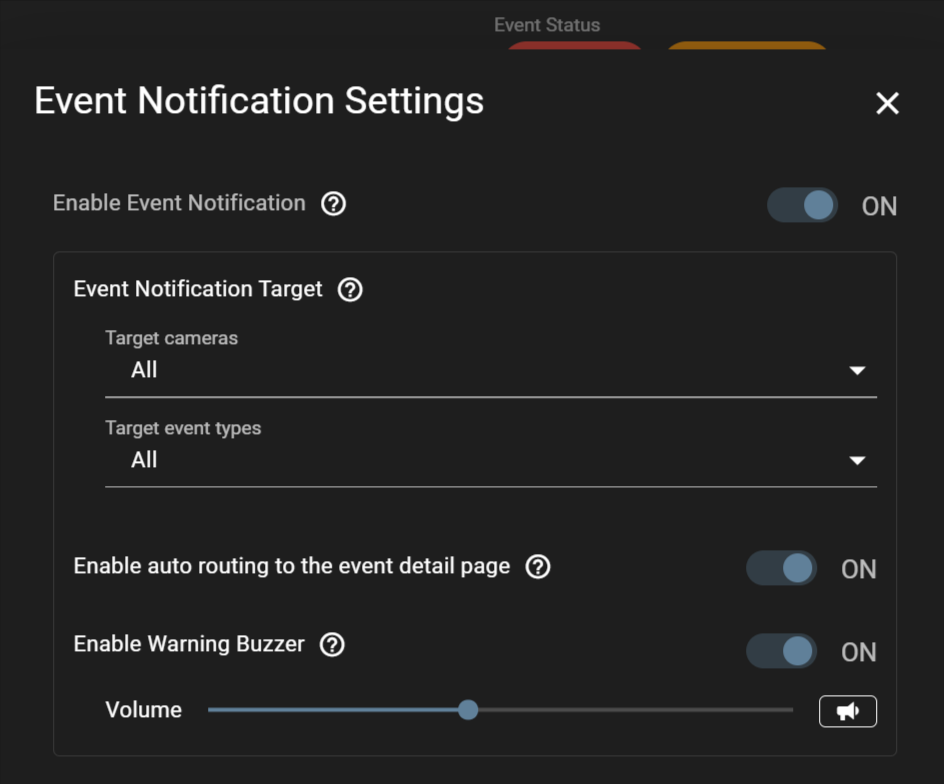Click the ON label beside Warning Buzzer
Image resolution: width=944 pixels, height=784 pixels.
[858, 653]
